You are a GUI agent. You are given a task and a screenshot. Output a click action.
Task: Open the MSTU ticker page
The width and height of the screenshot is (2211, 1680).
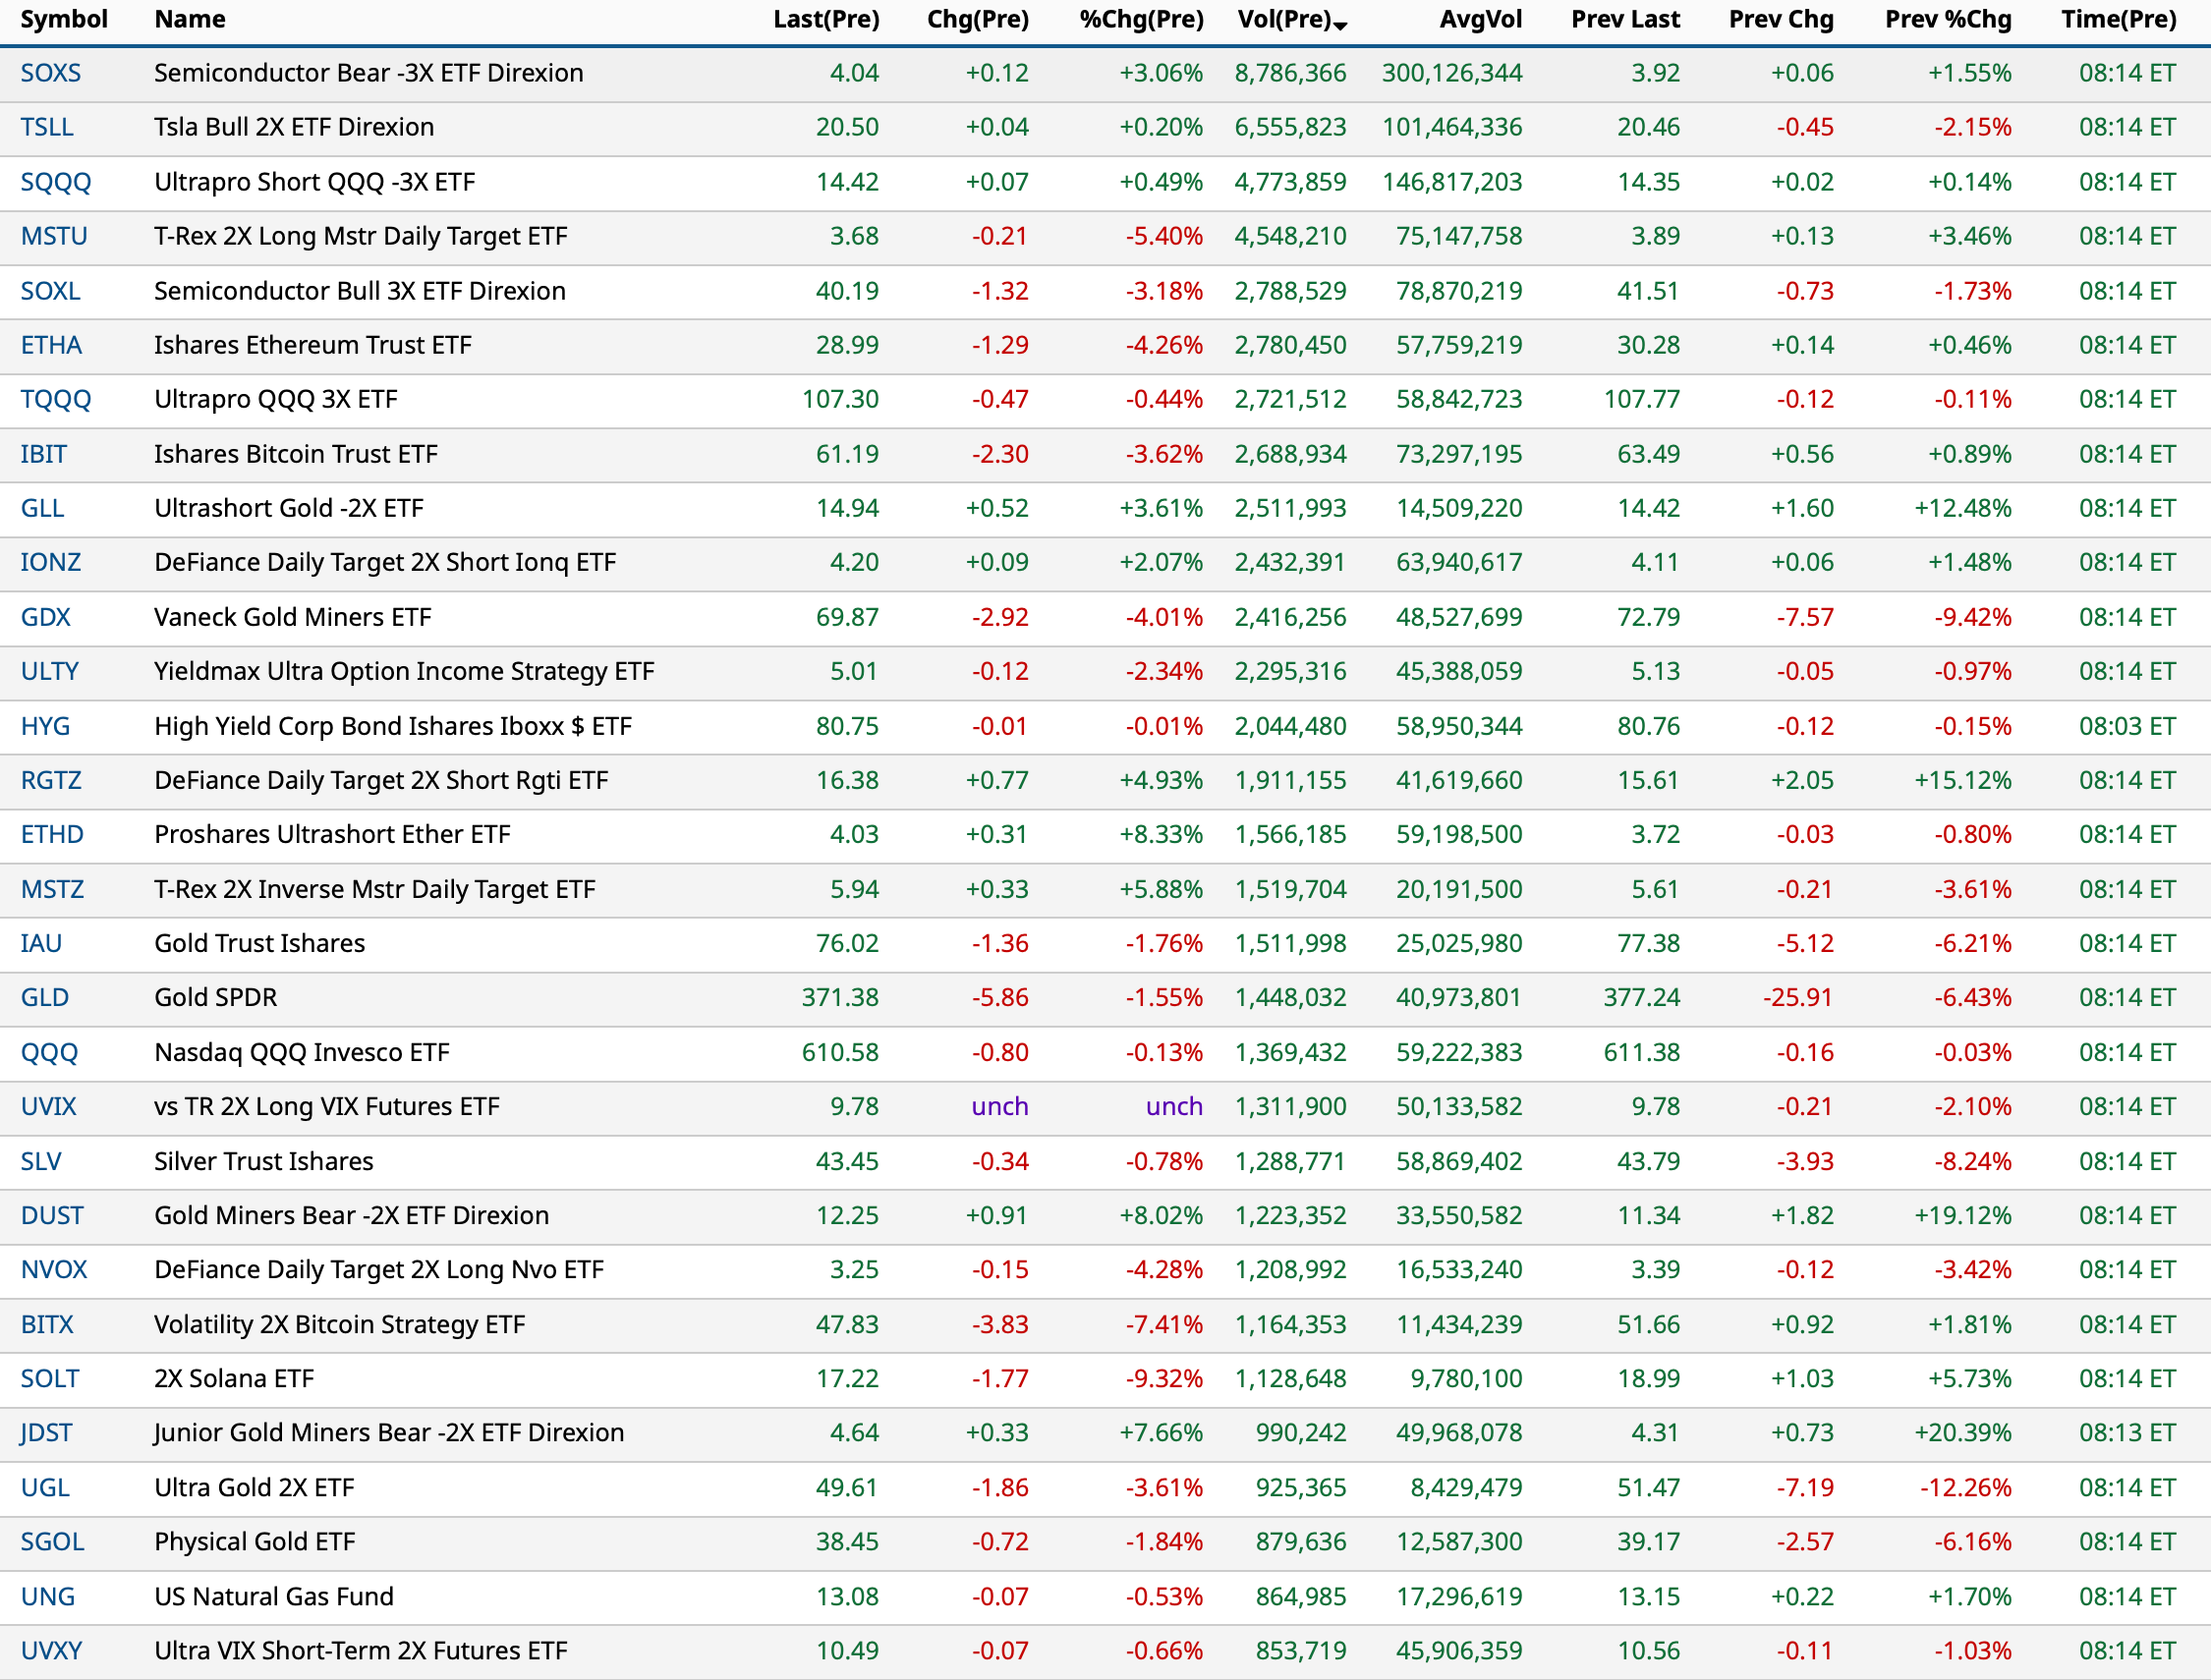[54, 236]
